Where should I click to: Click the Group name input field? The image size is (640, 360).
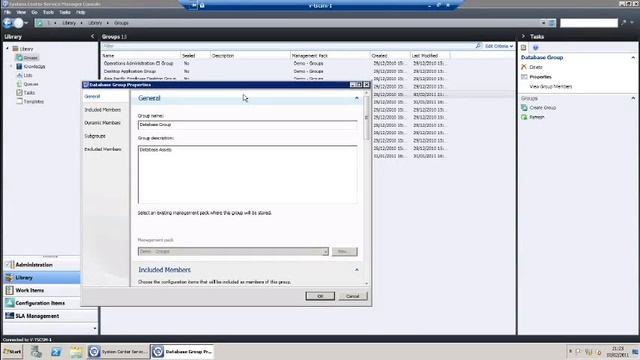click(247, 125)
